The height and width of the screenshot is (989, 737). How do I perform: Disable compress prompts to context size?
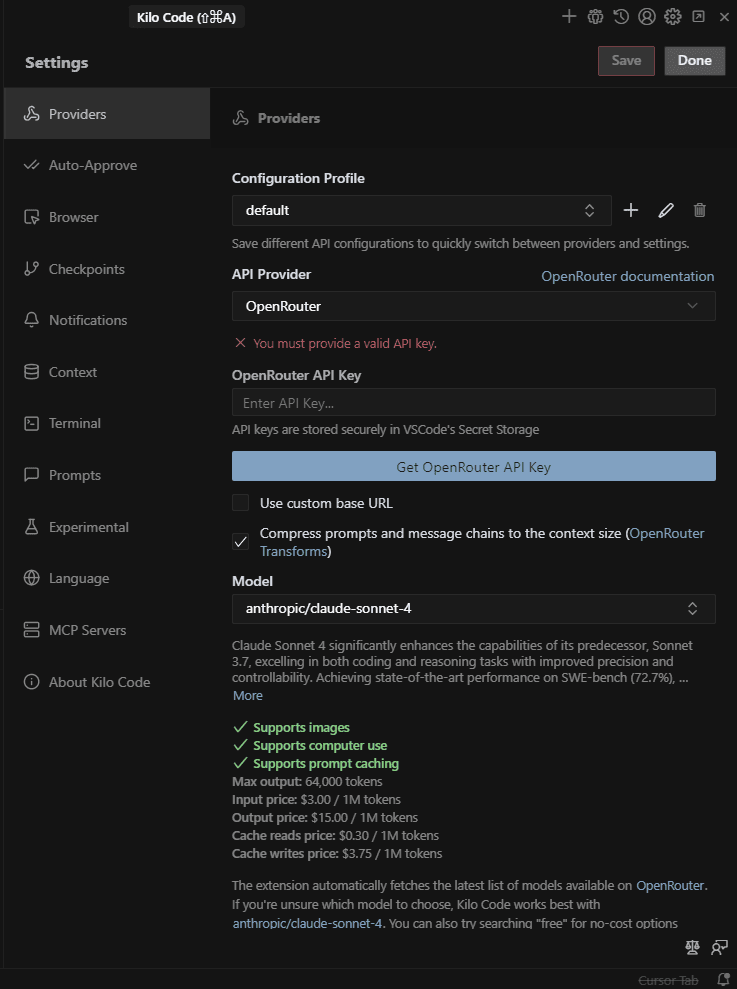click(x=240, y=541)
